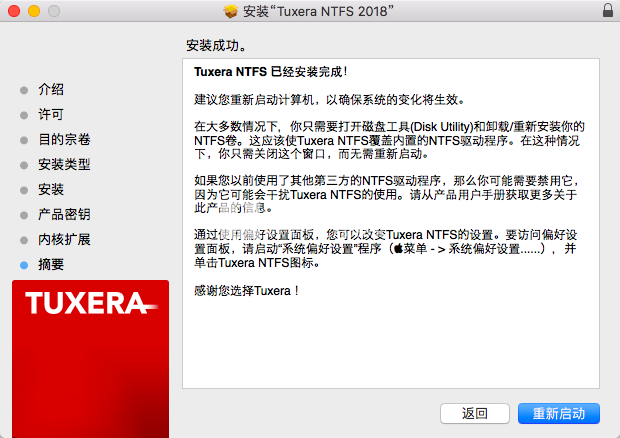Image resolution: width=620 pixels, height=438 pixels.
Task: Click the lock icon in title bar
Action: click(x=608, y=10)
